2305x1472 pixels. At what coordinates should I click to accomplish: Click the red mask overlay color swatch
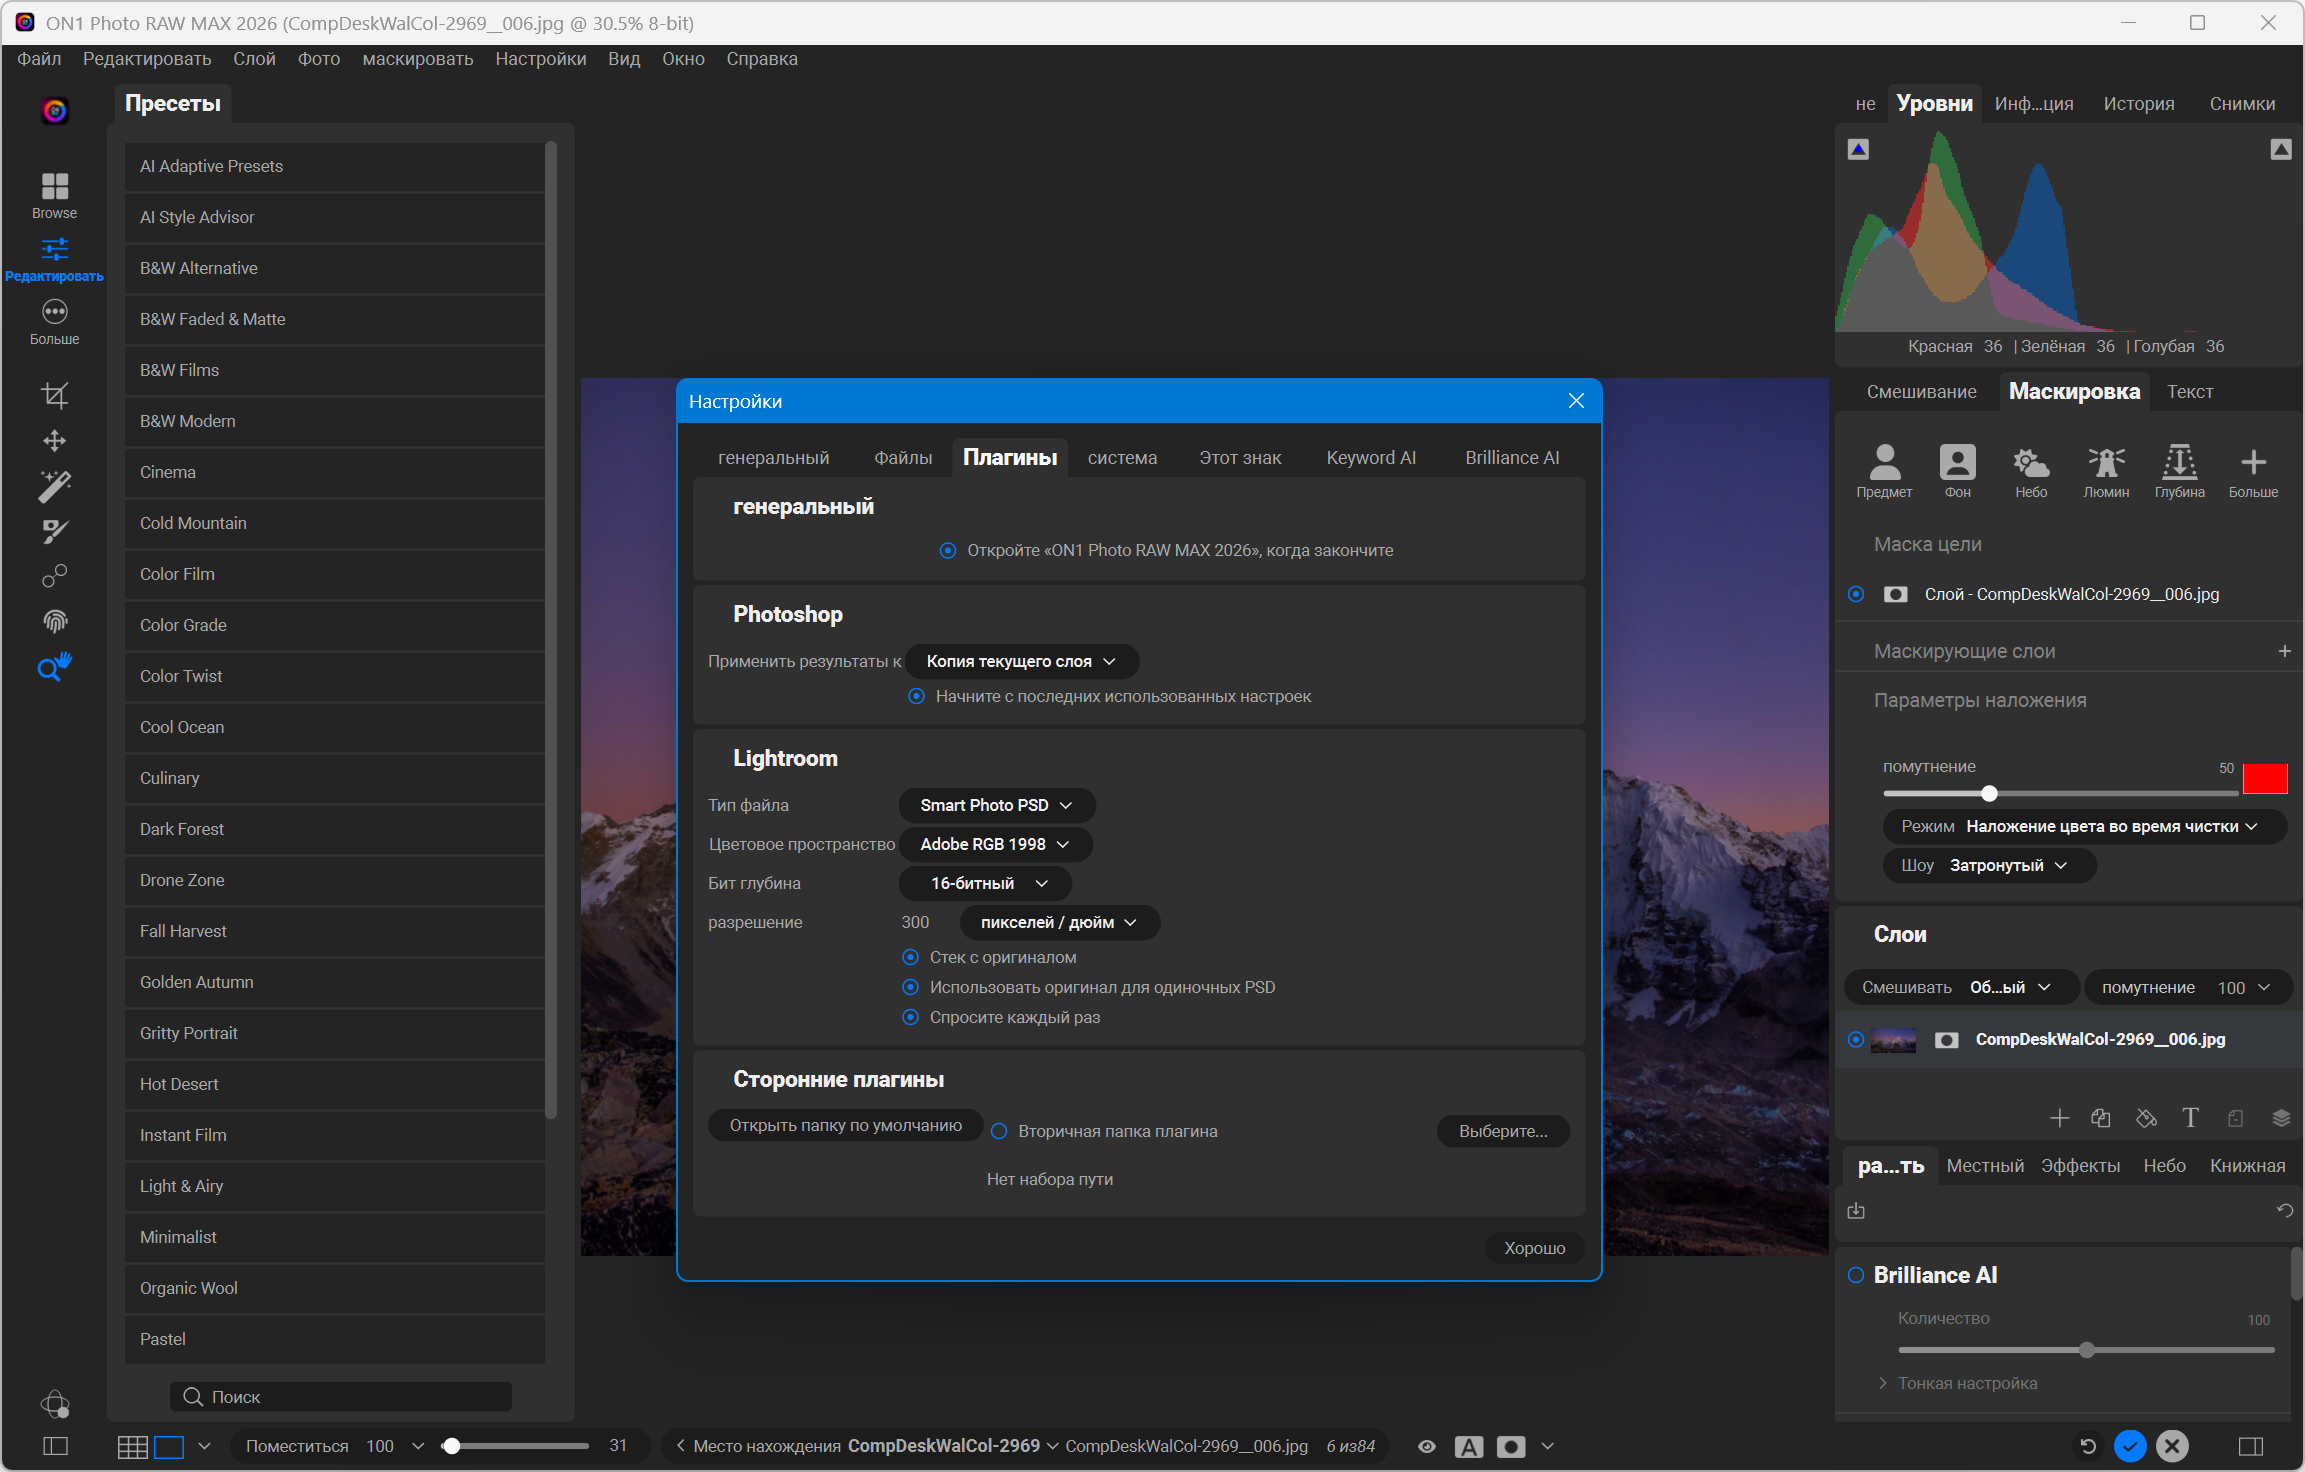coord(2264,778)
